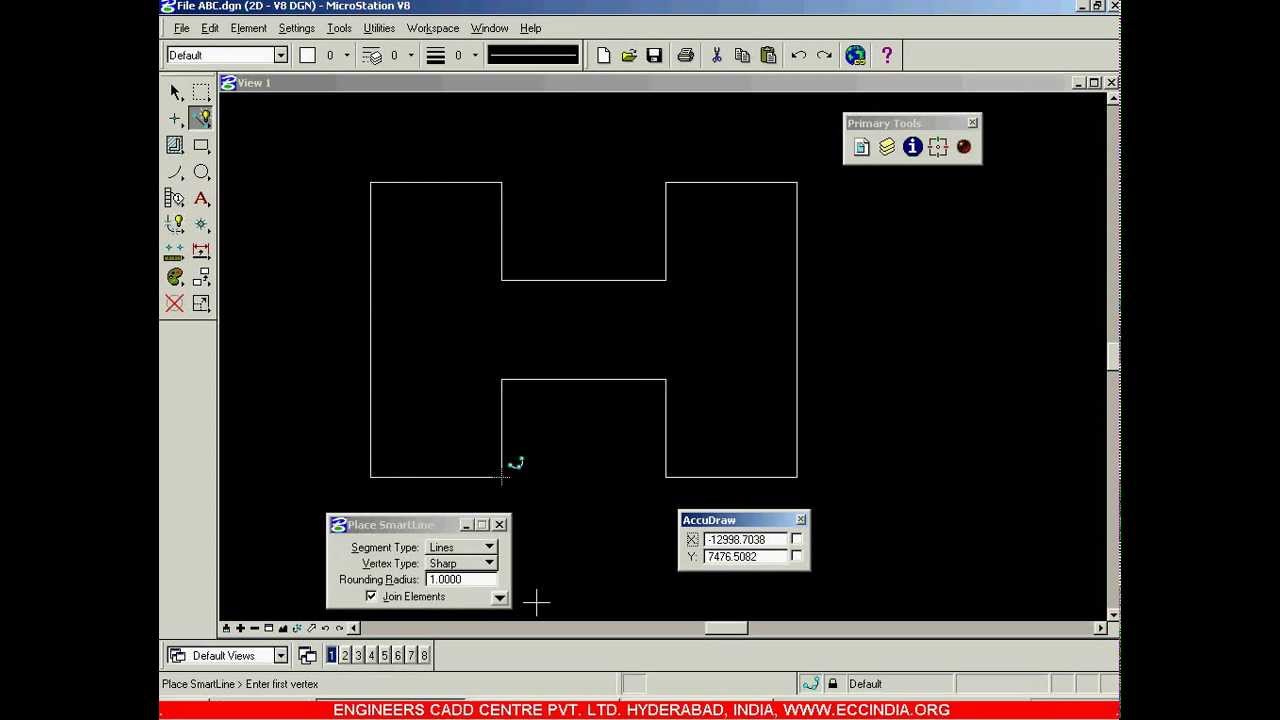Image resolution: width=1280 pixels, height=720 pixels.
Task: Open the view groups dialog icon
Action: (x=307, y=656)
